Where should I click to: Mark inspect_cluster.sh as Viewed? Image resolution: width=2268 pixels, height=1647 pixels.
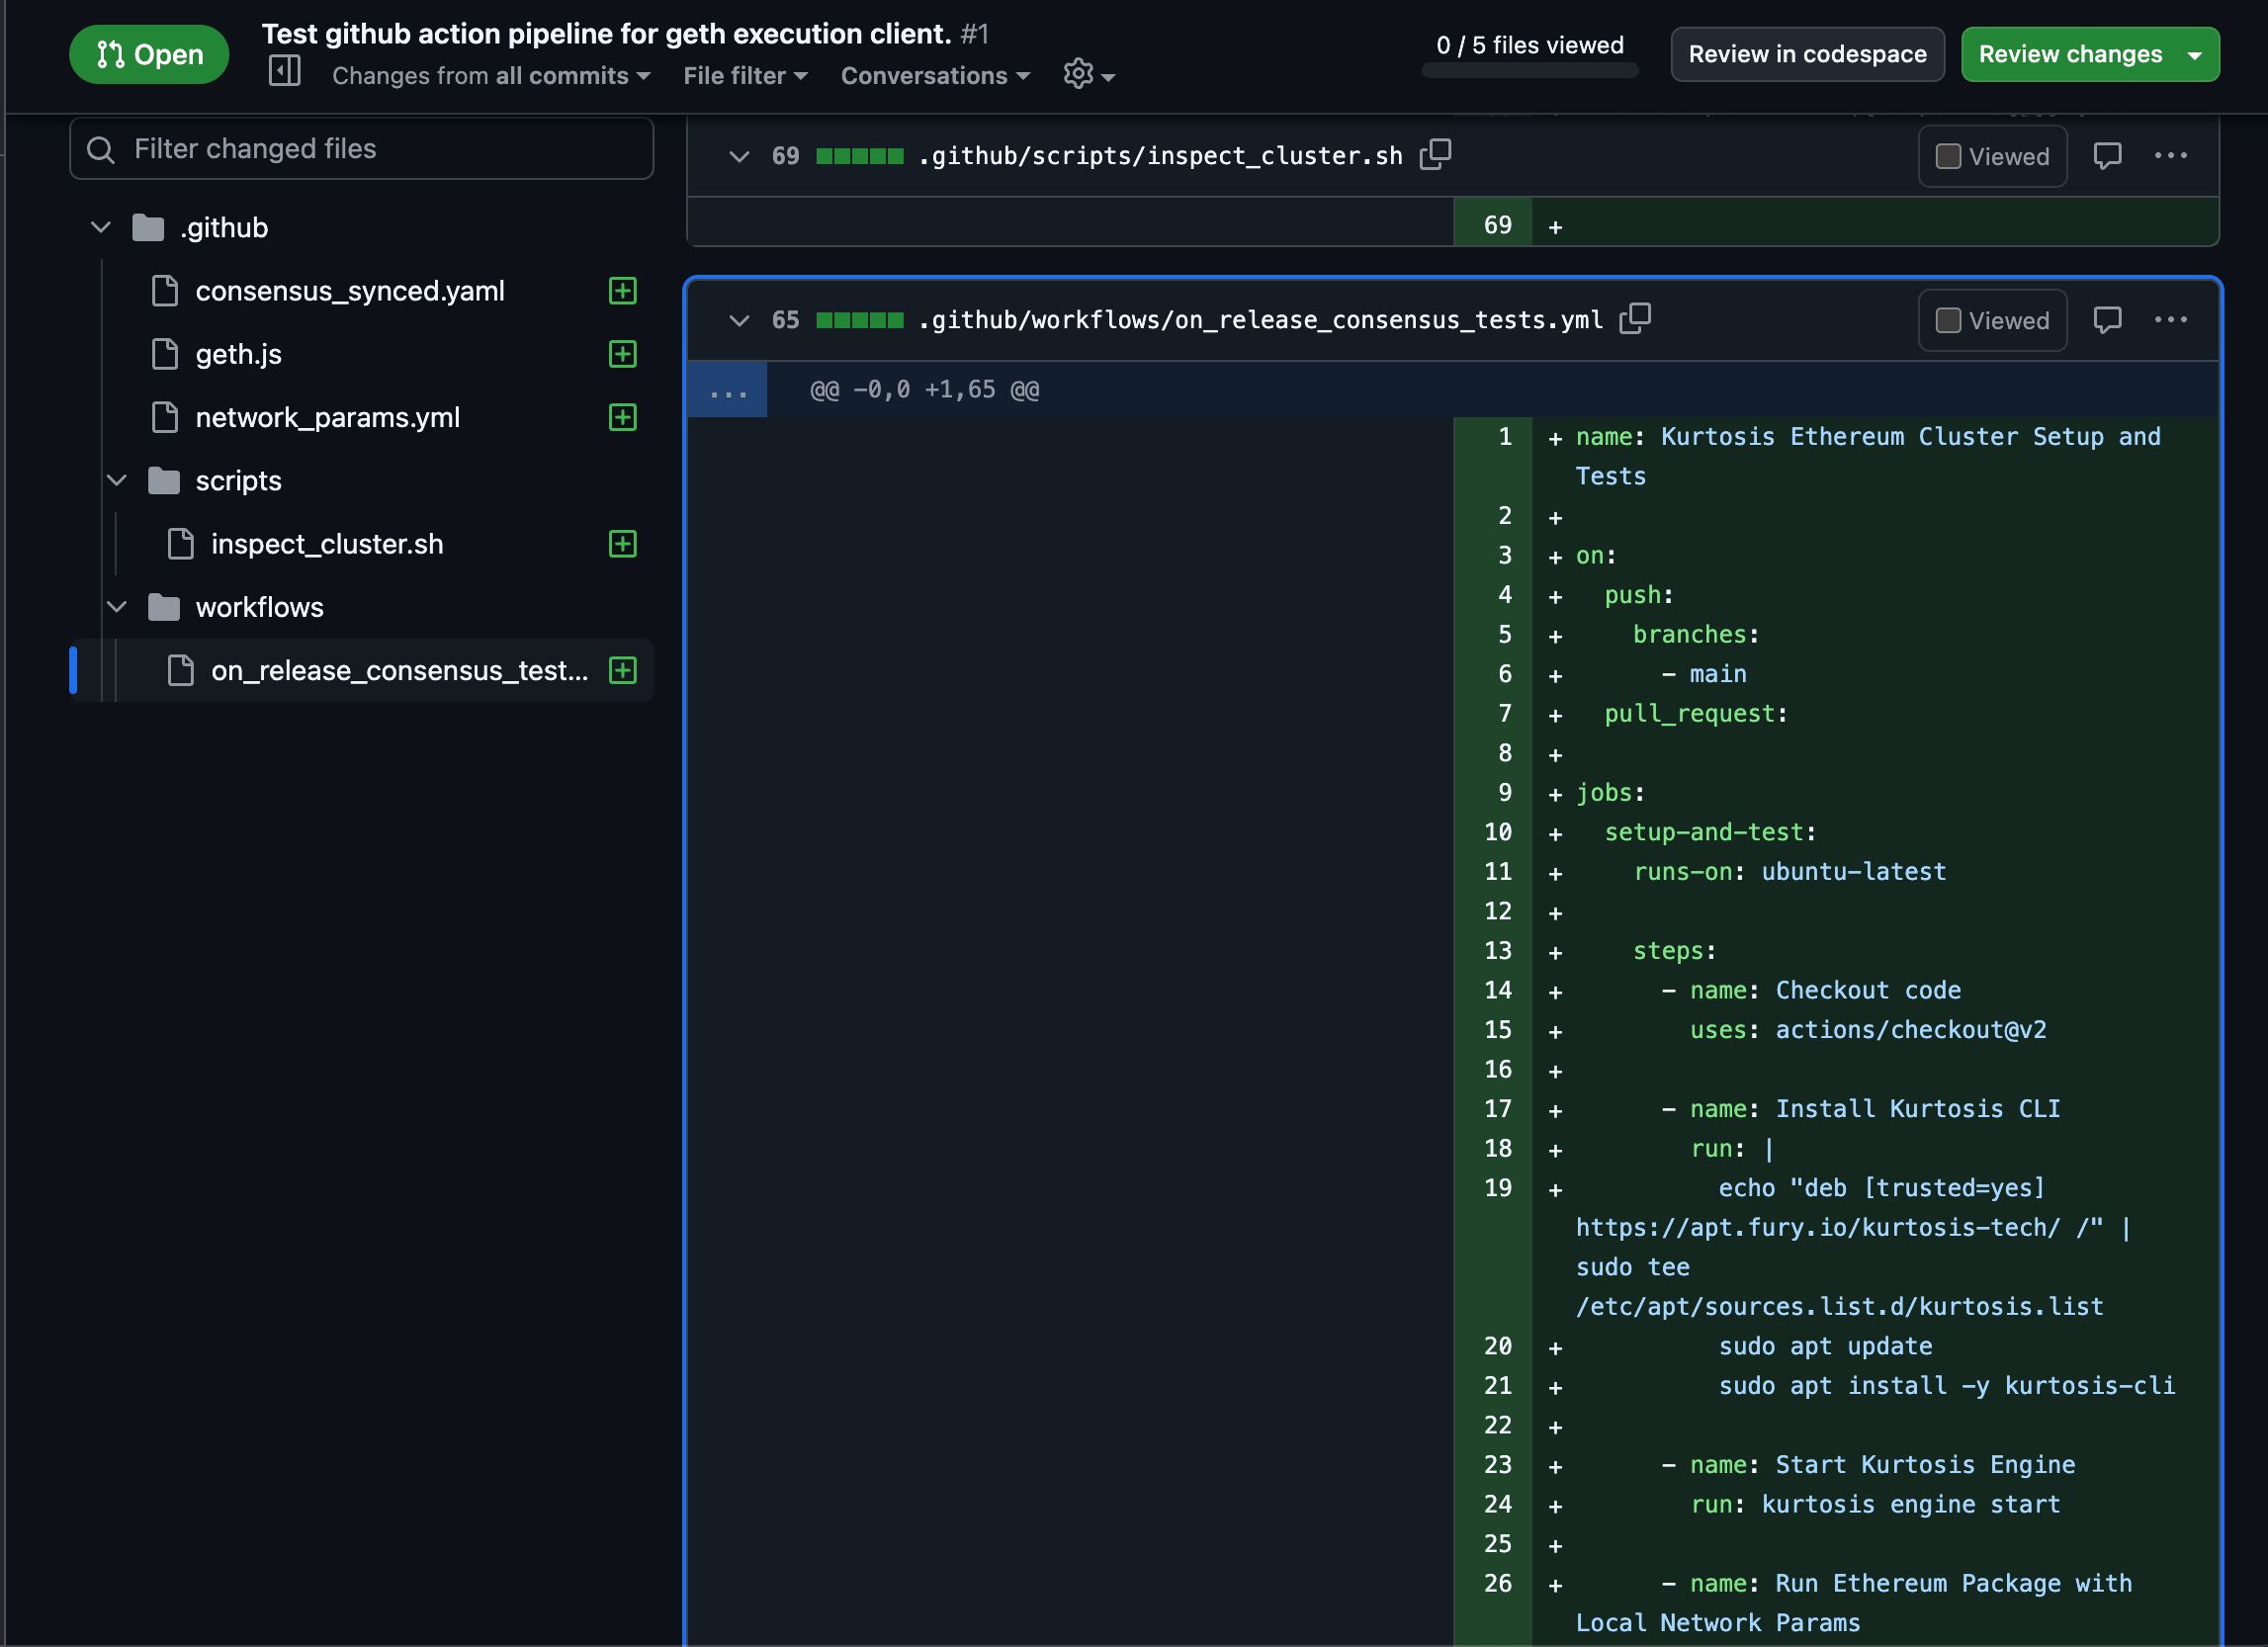[1992, 156]
